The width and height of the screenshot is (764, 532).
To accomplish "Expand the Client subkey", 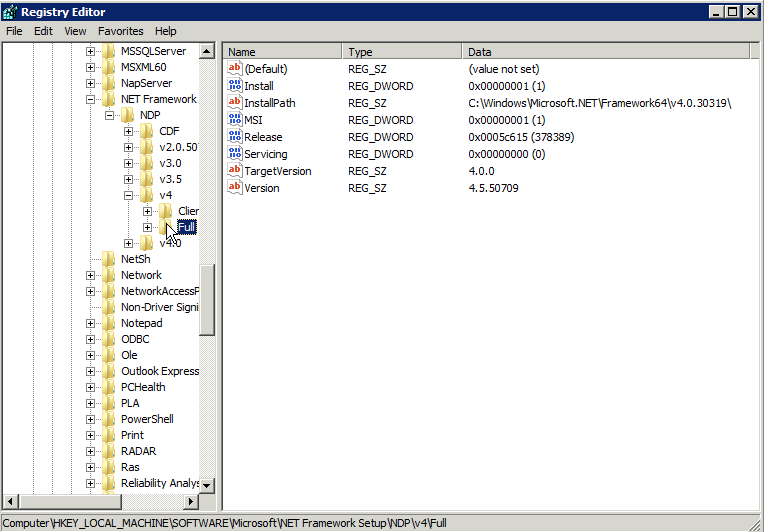I will coord(147,211).
